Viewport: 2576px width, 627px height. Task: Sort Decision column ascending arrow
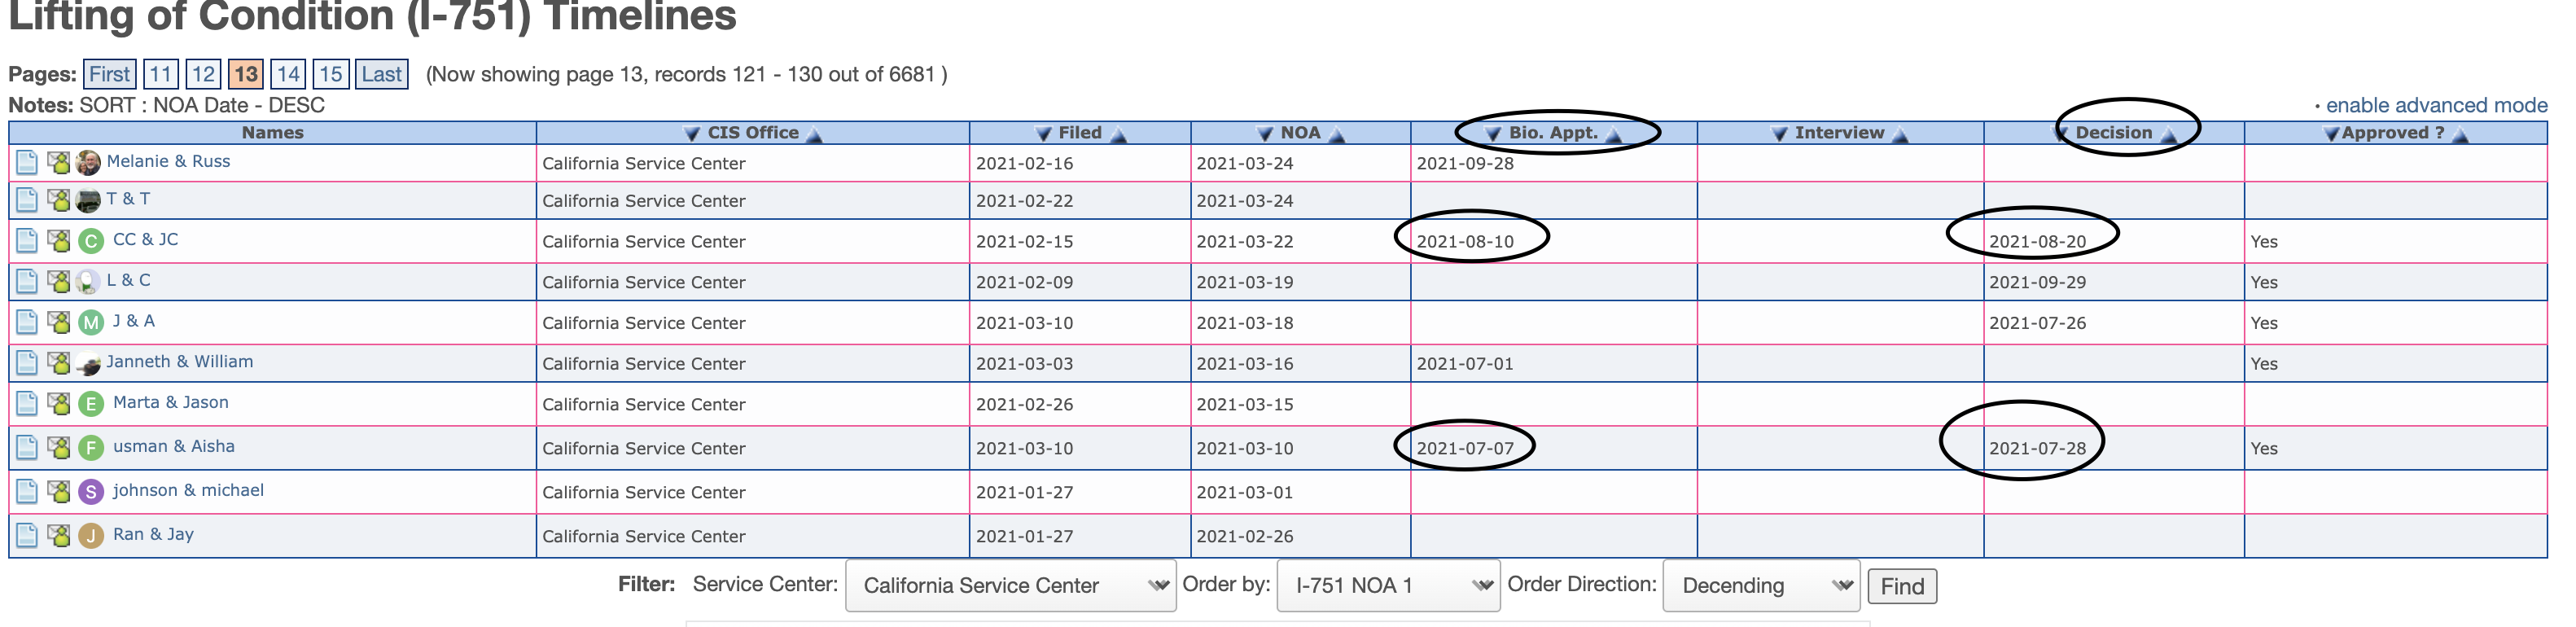[2169, 134]
